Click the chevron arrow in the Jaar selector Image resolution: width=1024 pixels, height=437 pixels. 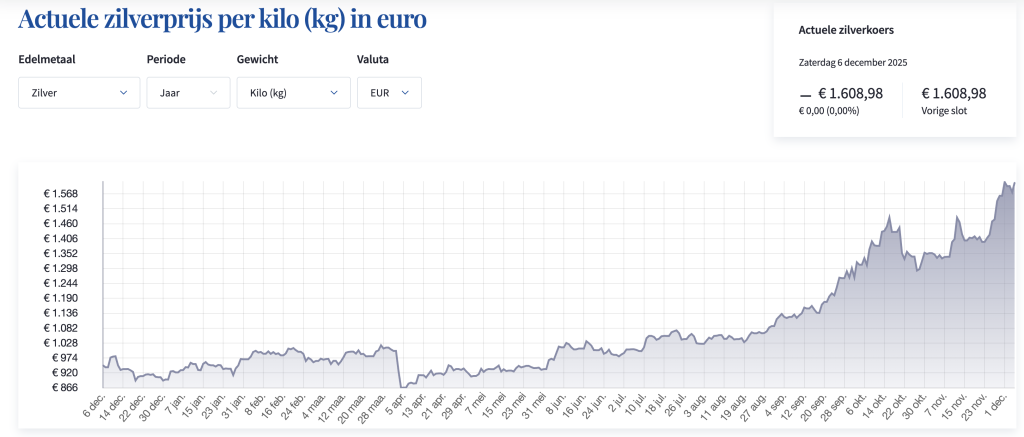tap(213, 93)
